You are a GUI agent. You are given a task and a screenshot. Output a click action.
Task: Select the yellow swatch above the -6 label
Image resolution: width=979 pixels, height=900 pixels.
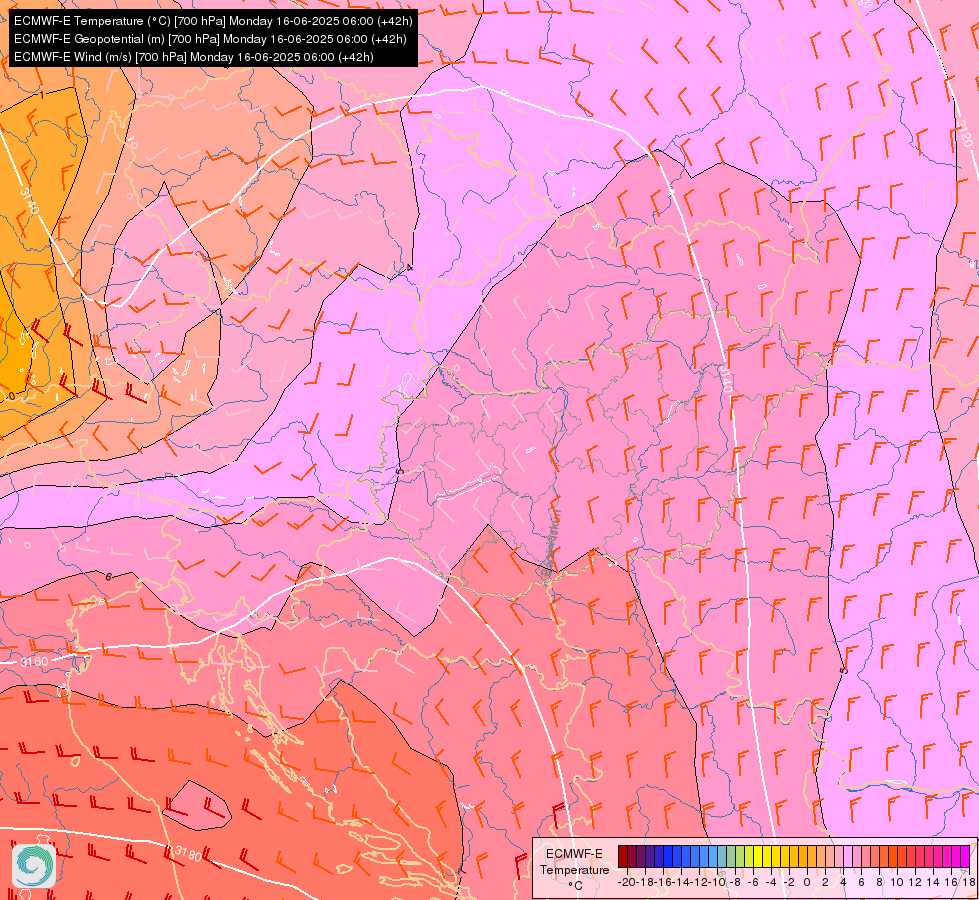click(x=758, y=856)
